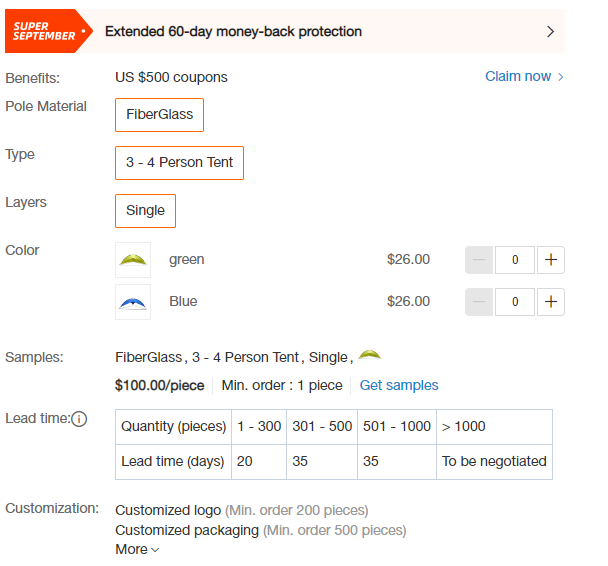
Task: Select the 3 - 4 Person Tent type
Action: tap(179, 163)
